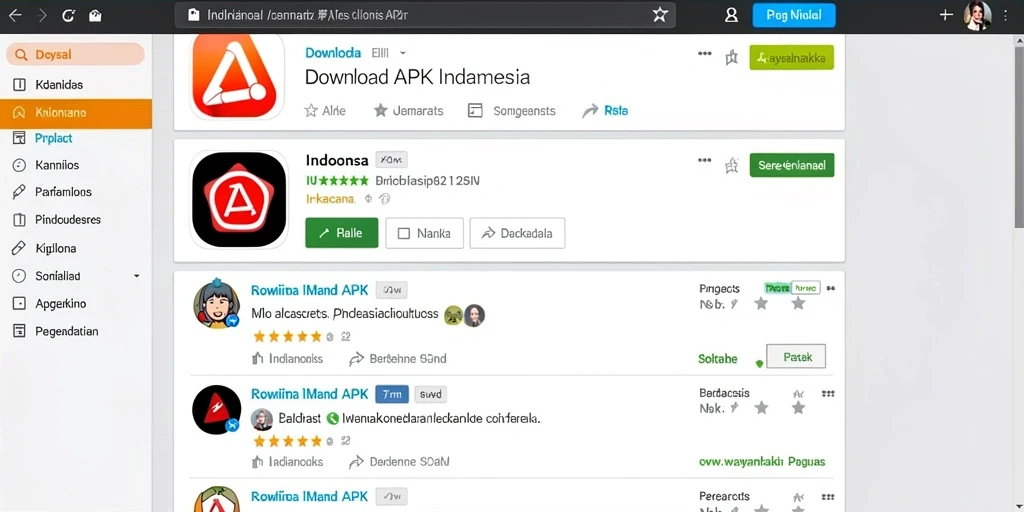The width and height of the screenshot is (1024, 512).
Task: Click the browser back arrow
Action: tap(14, 15)
